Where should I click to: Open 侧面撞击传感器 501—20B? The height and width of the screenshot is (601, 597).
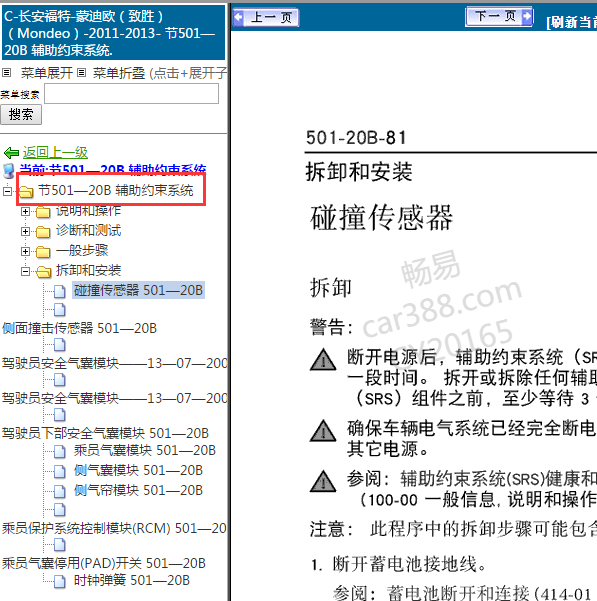[x=79, y=328]
